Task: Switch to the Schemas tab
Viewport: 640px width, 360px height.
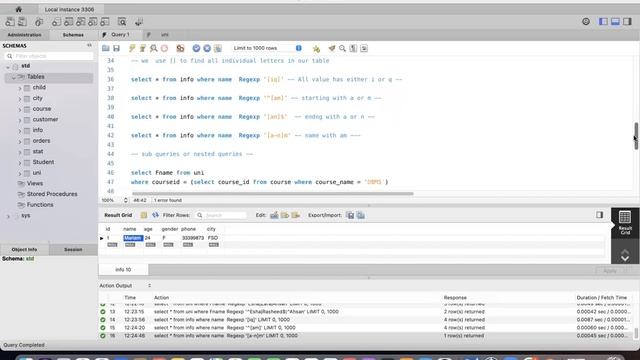Action: pos(73,35)
